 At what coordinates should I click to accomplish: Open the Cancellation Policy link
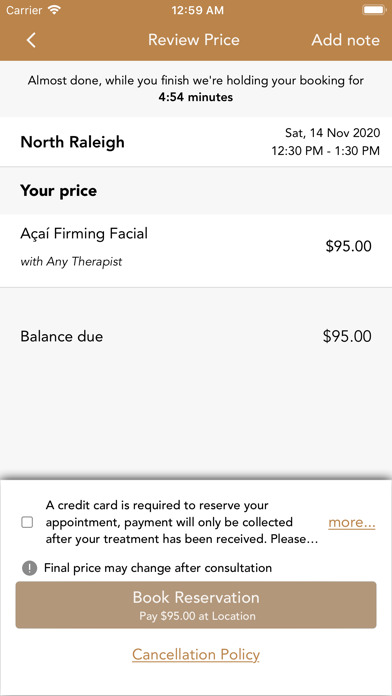pyautogui.click(x=196, y=654)
